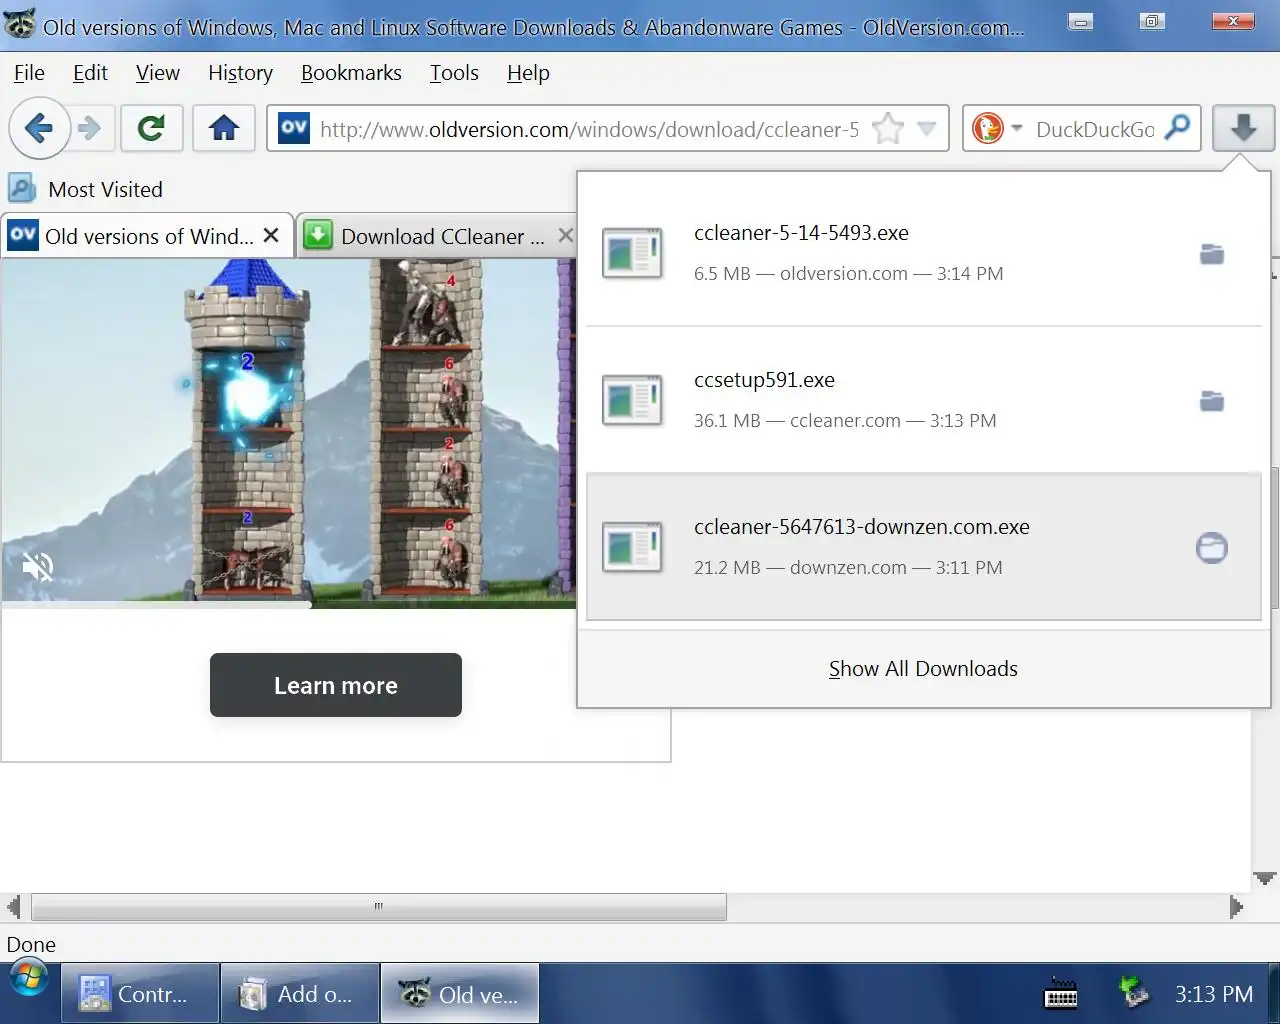Screen dimensions: 1280x1024
Task: Click the video ad progress bar
Action: pyautogui.click(x=289, y=604)
